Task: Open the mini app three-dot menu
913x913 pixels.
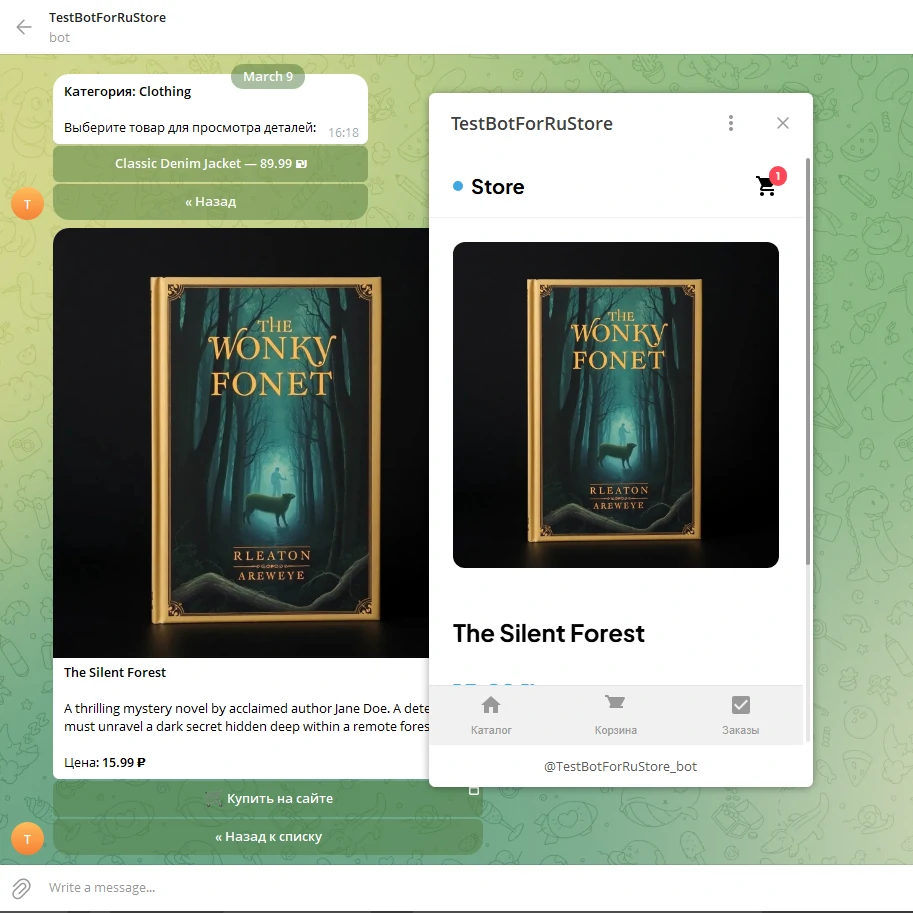Action: (731, 123)
